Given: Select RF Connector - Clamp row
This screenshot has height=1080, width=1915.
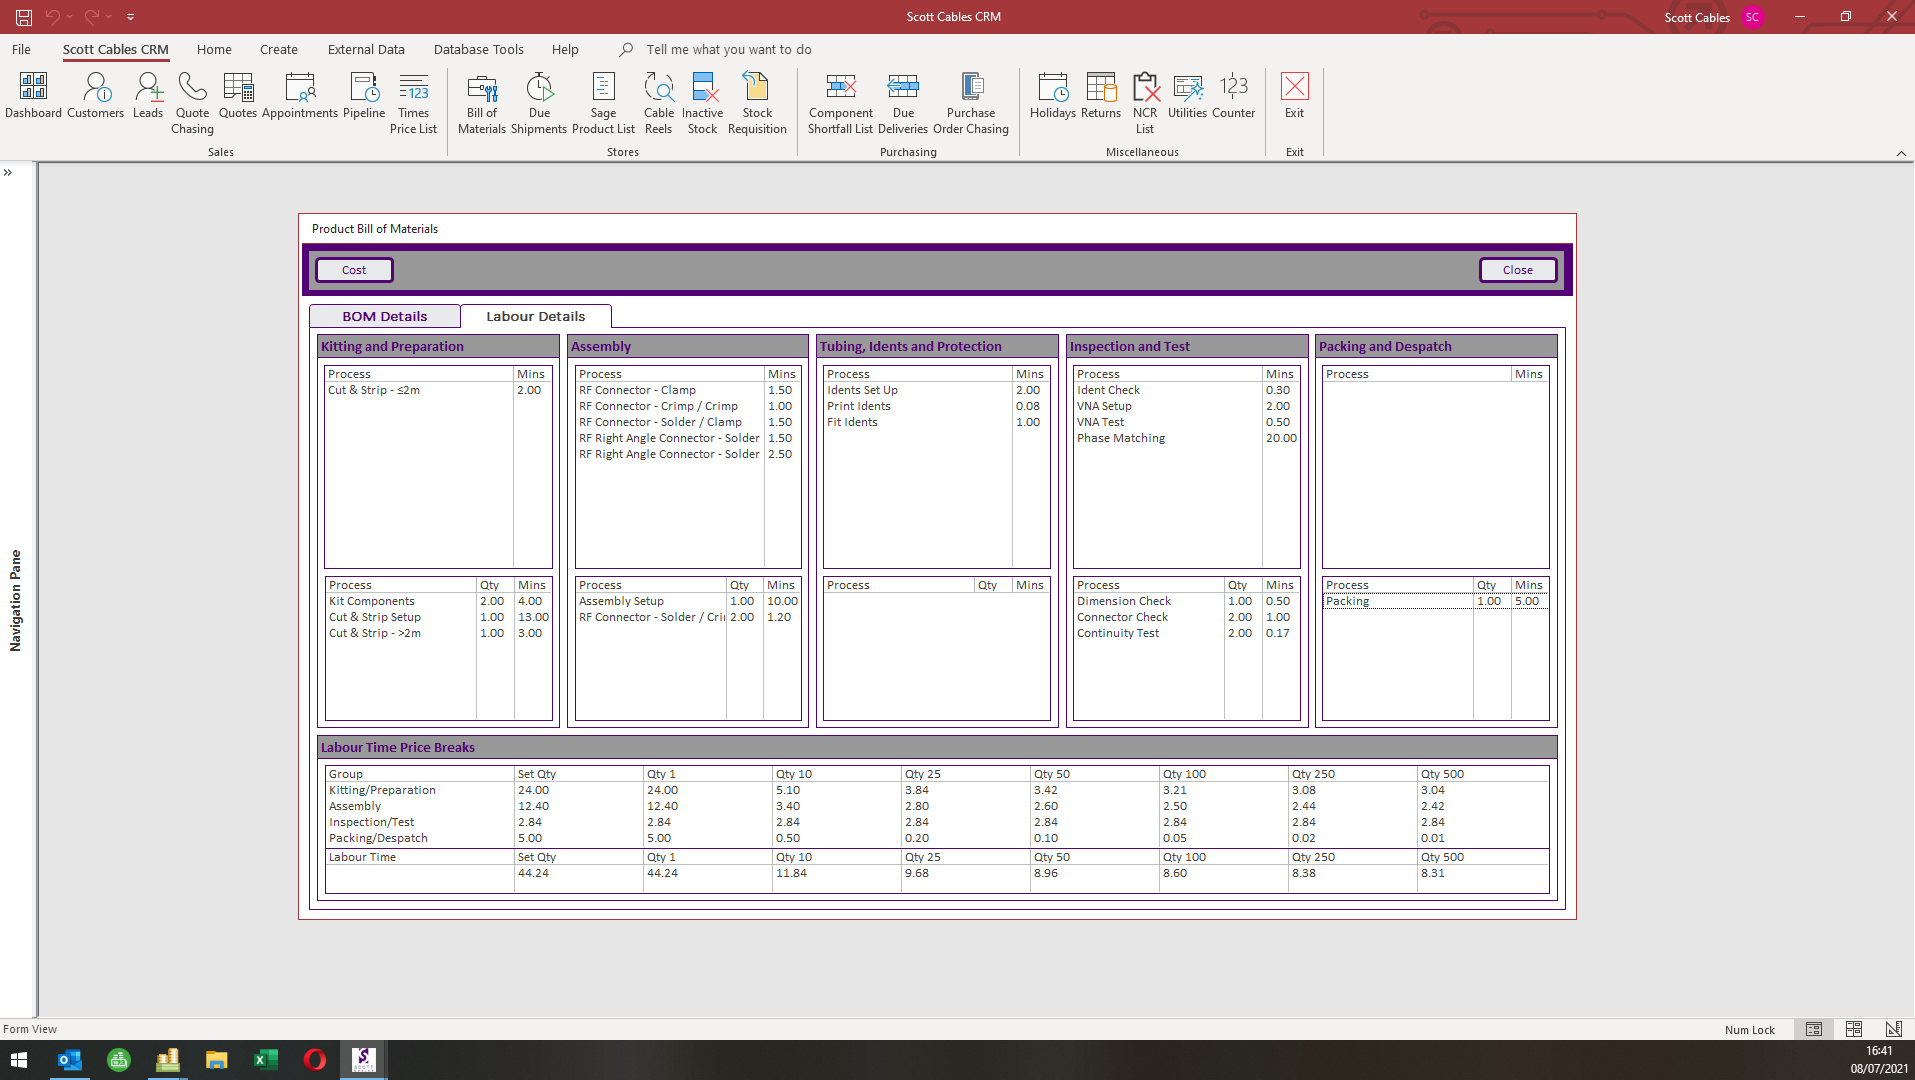Looking at the screenshot, I should click(x=688, y=390).
